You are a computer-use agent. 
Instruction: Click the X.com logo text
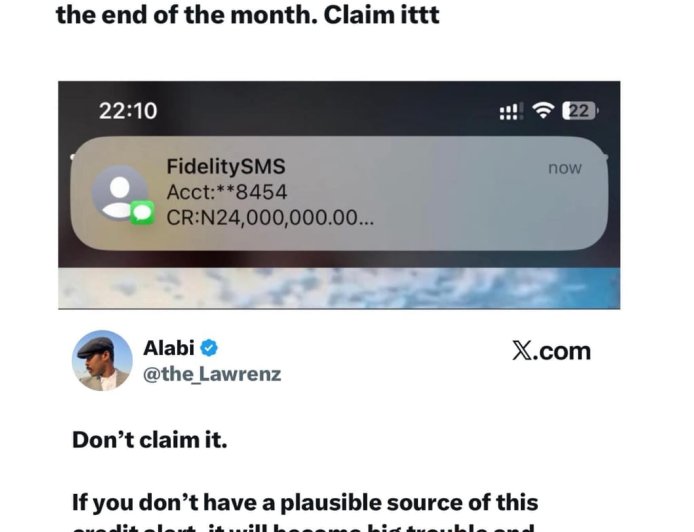[551, 351]
